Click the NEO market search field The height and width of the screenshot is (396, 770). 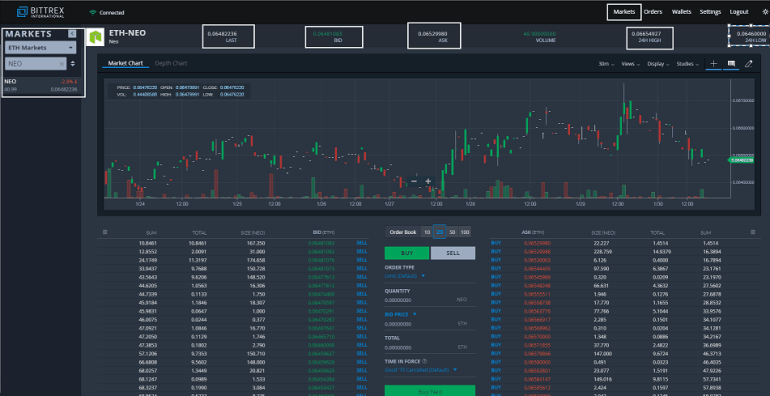pyautogui.click(x=35, y=63)
